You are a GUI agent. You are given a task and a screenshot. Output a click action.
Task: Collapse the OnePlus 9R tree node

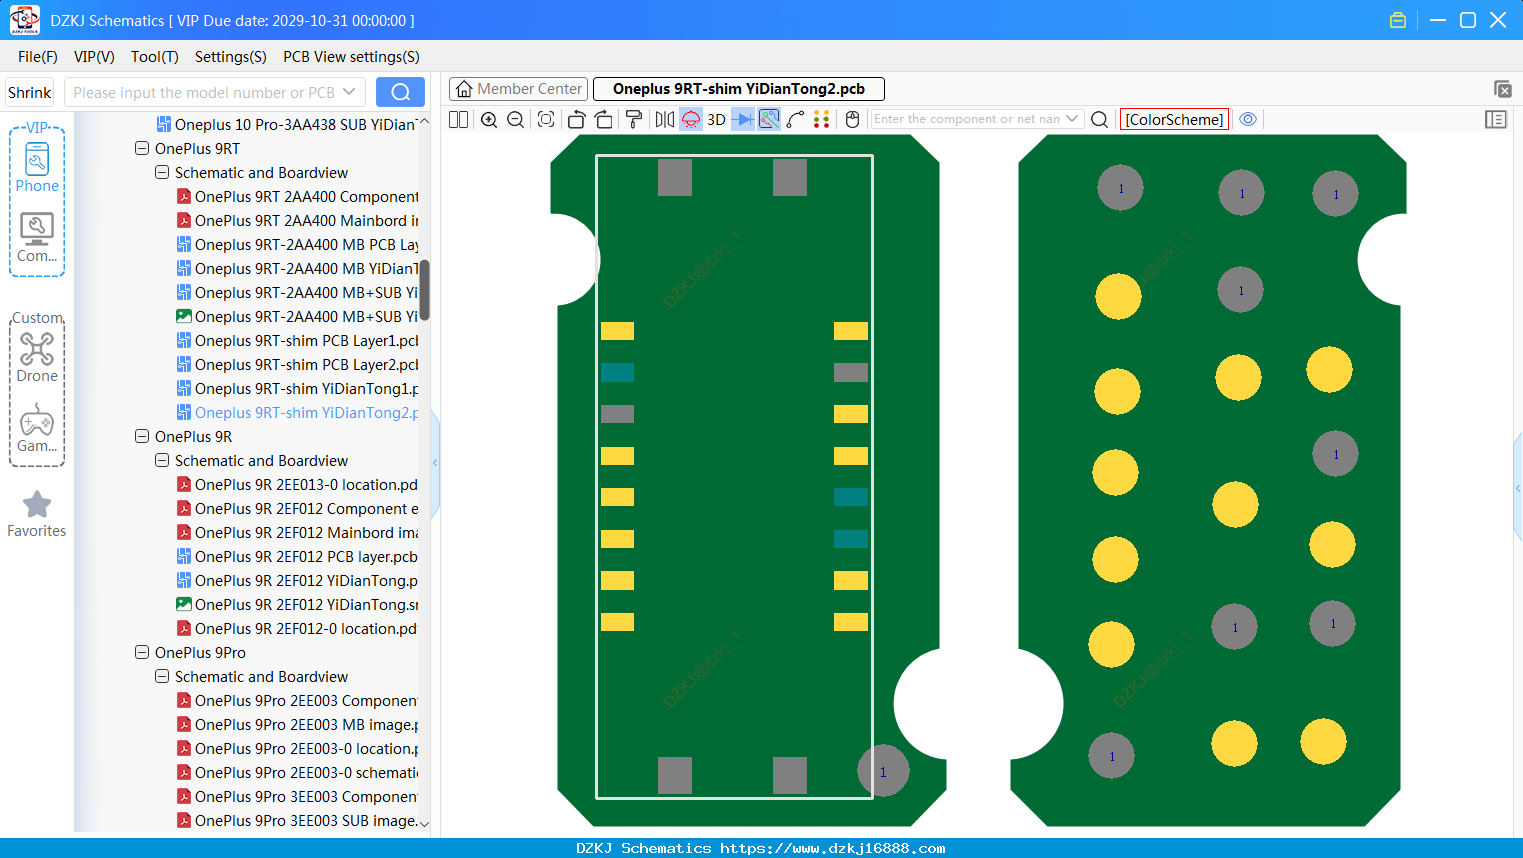142,437
